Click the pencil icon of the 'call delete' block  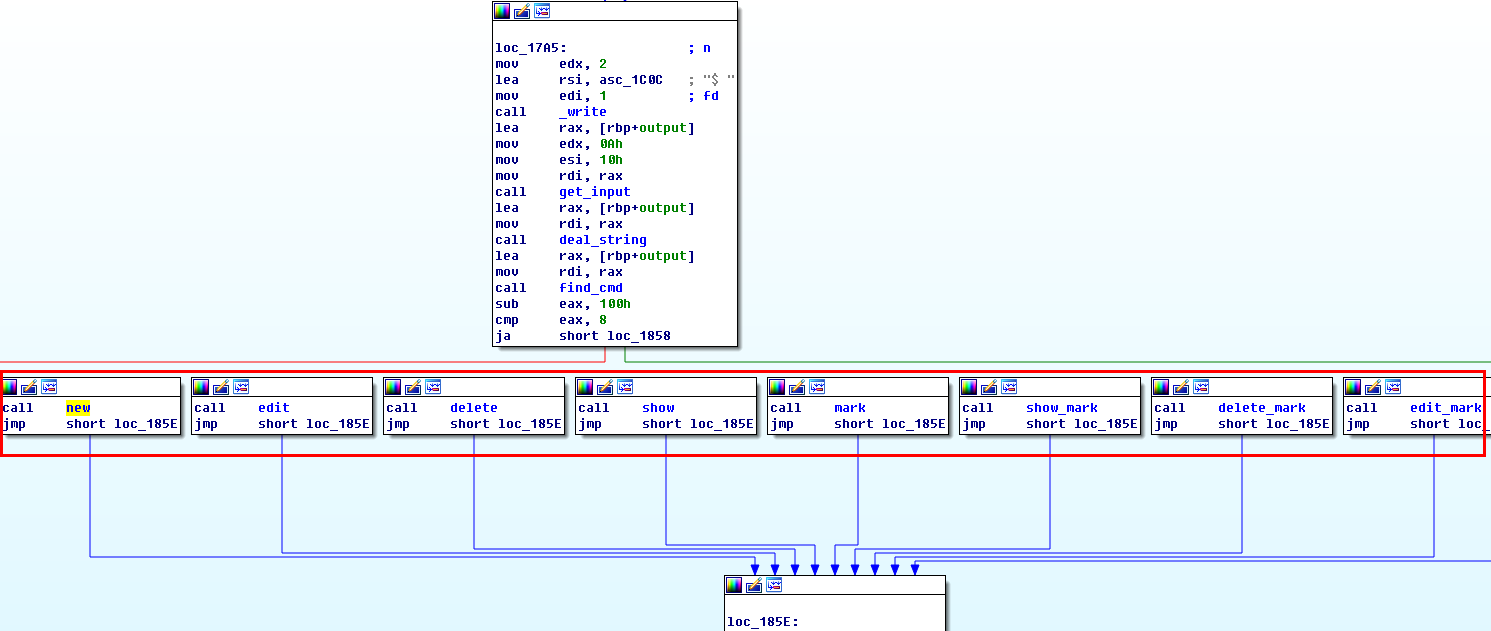(413, 387)
